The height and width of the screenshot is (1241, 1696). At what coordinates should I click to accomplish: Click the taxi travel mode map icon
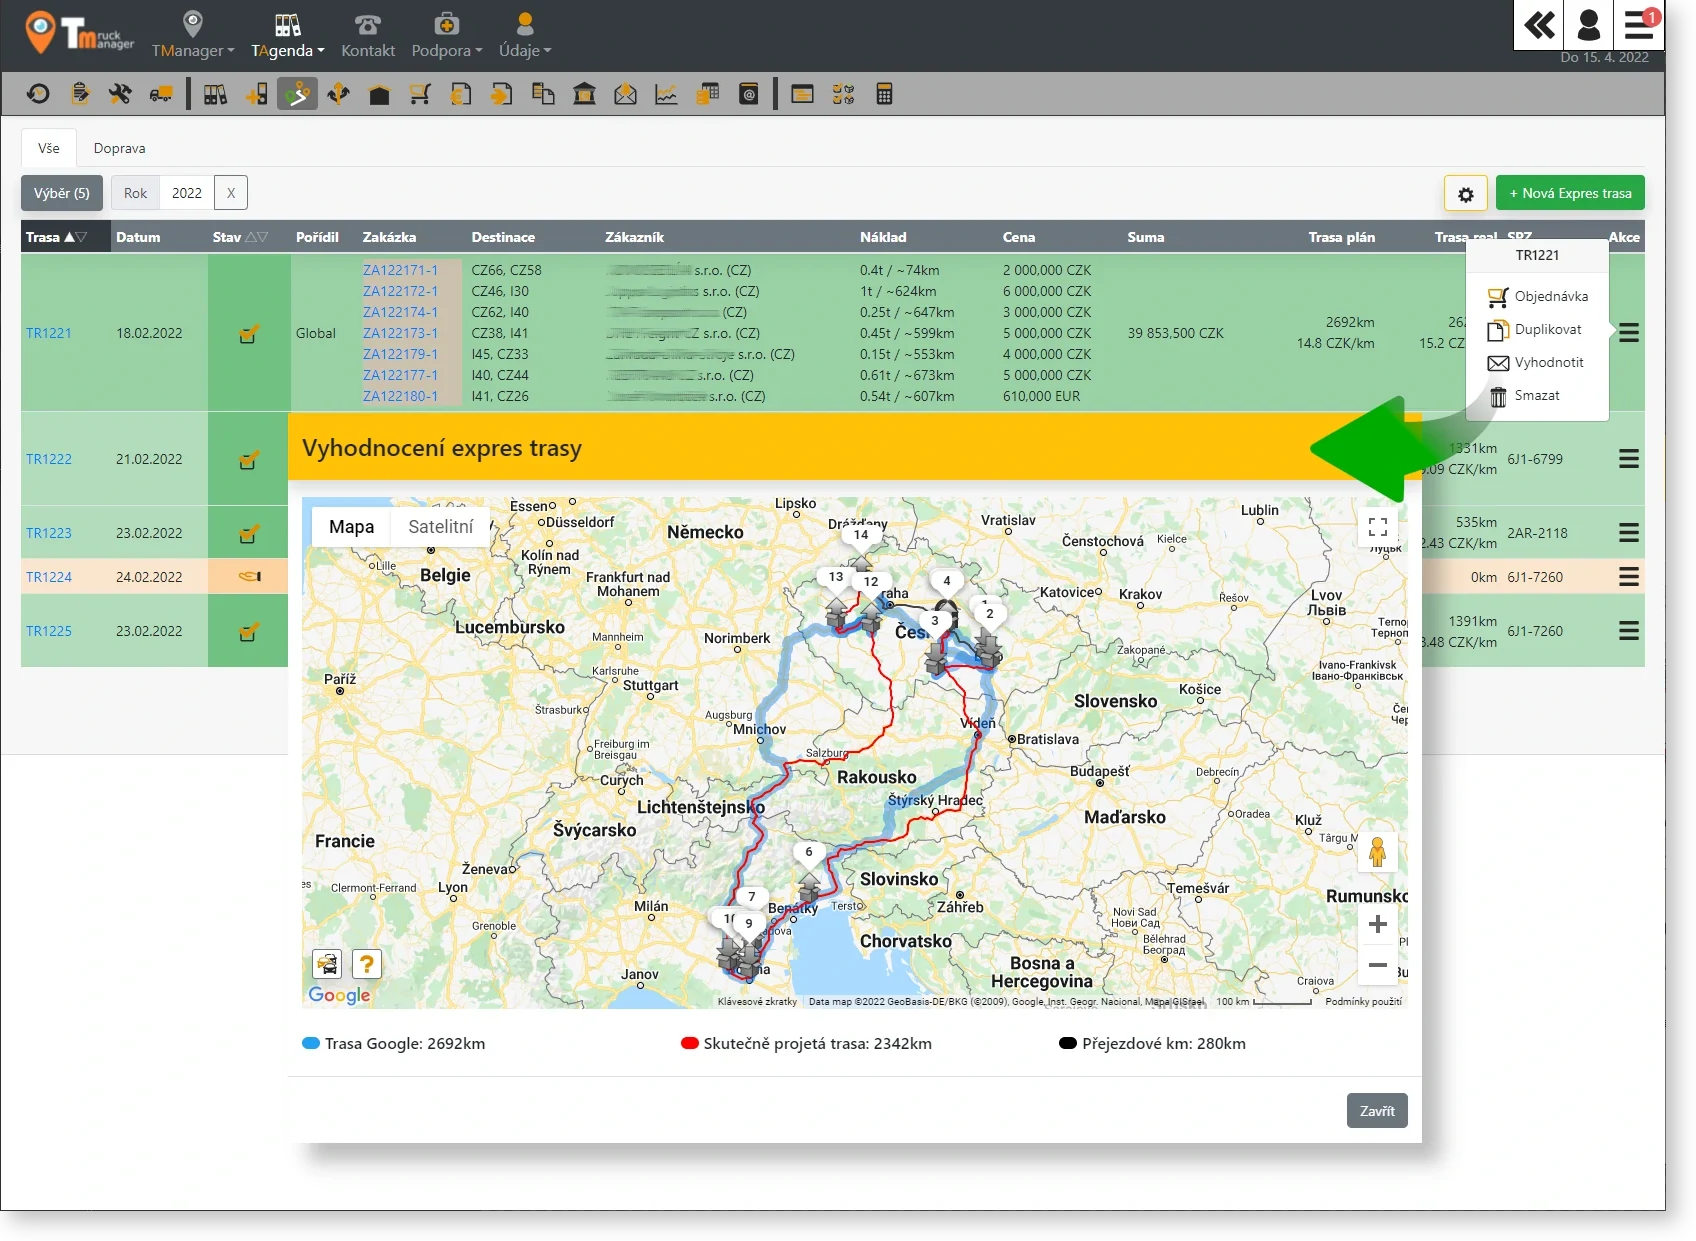pyautogui.click(x=327, y=963)
